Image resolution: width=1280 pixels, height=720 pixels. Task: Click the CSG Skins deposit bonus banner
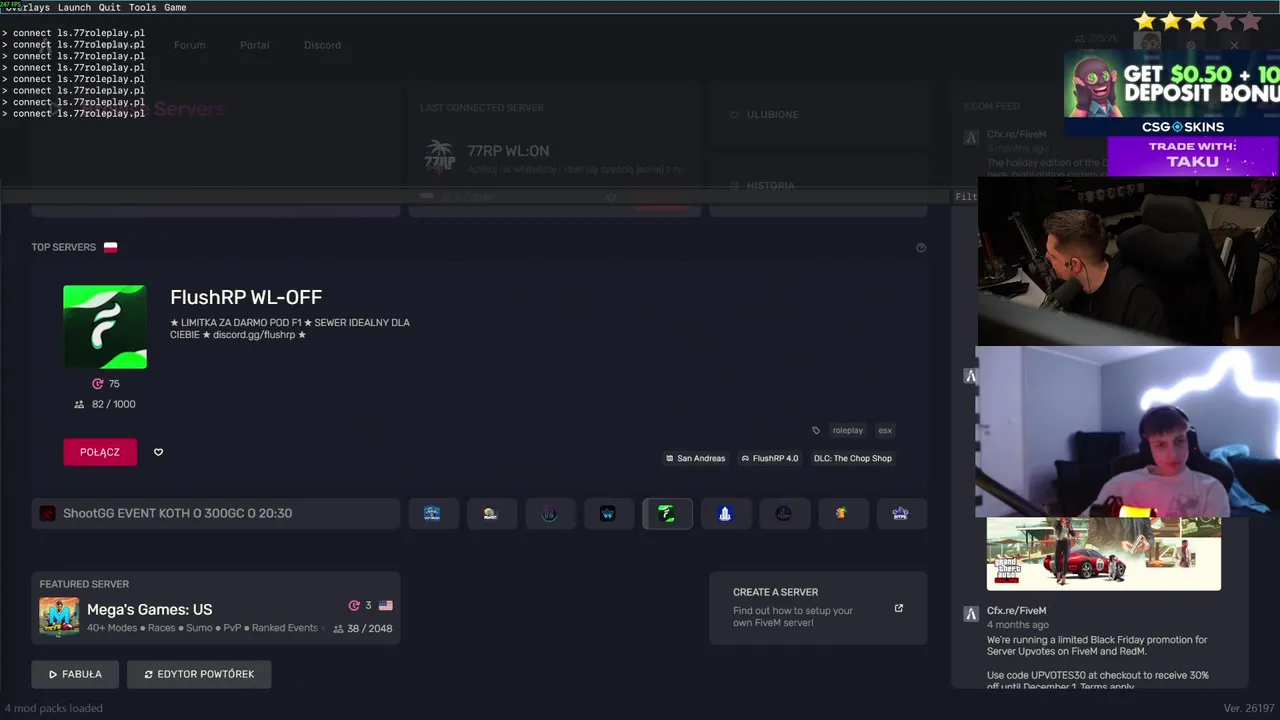coord(1172,92)
